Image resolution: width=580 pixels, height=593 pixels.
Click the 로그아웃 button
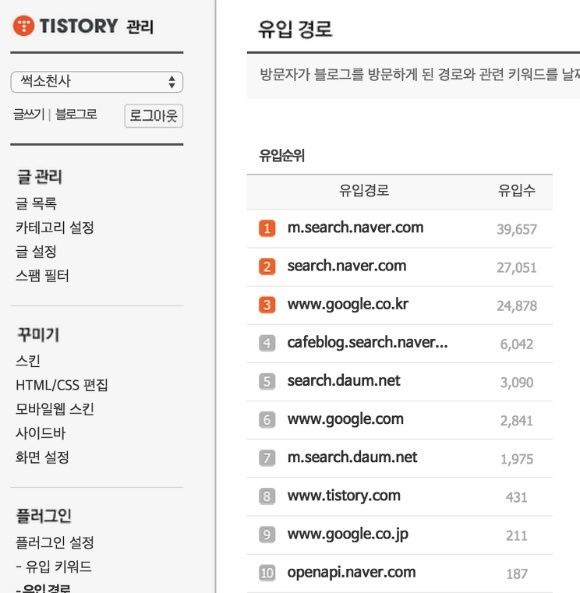coord(154,116)
